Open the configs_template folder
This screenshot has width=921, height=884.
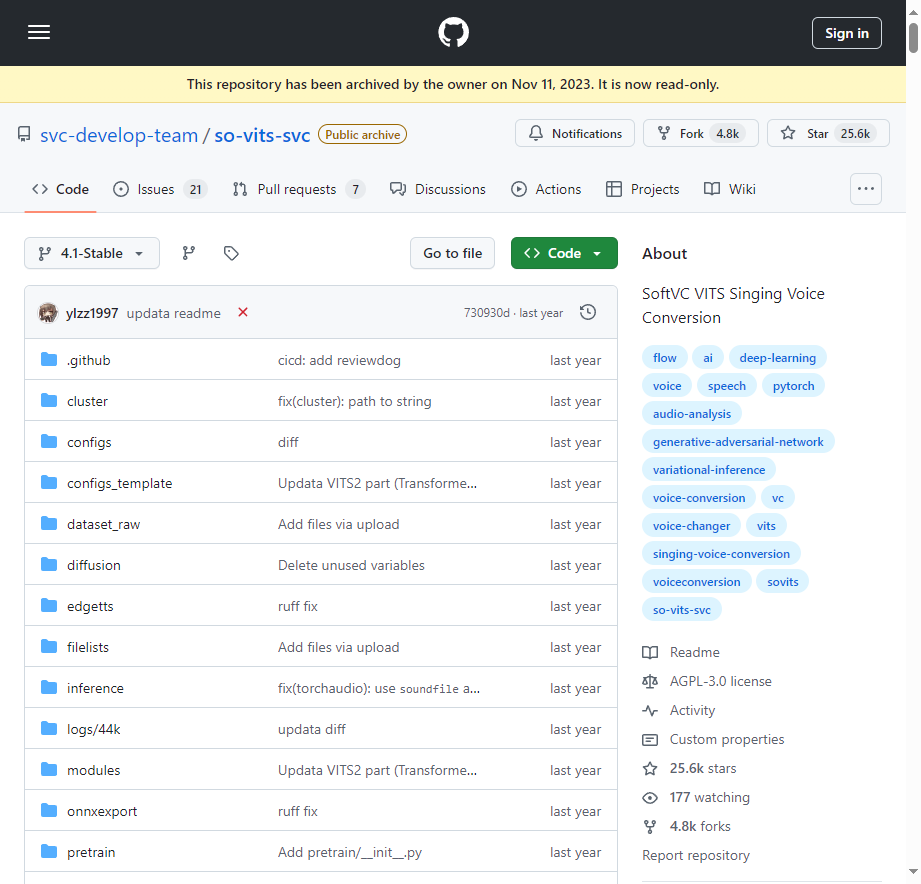click(119, 483)
